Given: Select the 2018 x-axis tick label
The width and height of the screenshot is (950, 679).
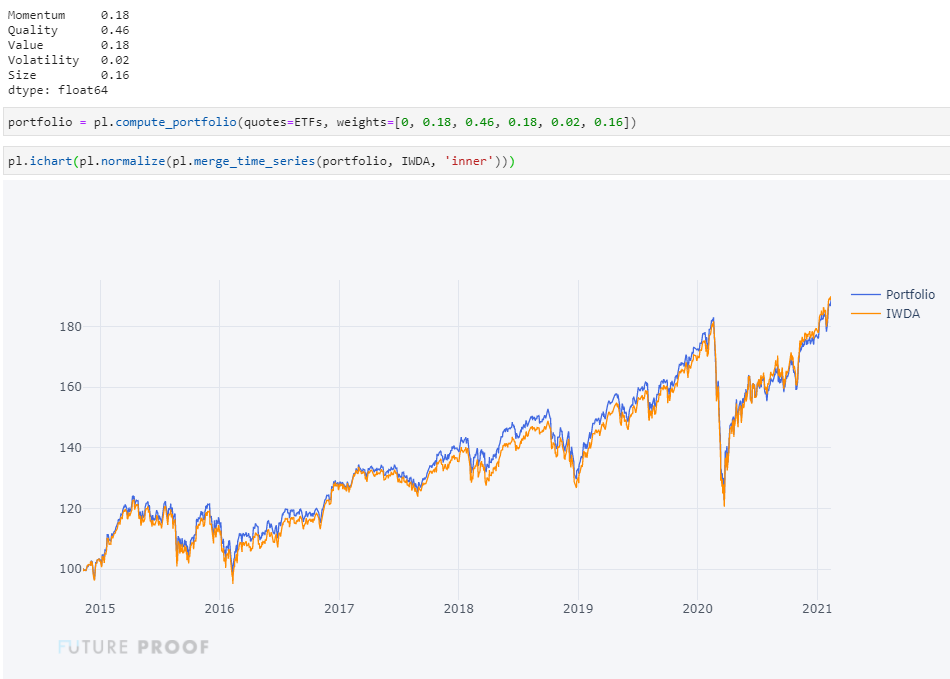Looking at the screenshot, I should (458, 608).
